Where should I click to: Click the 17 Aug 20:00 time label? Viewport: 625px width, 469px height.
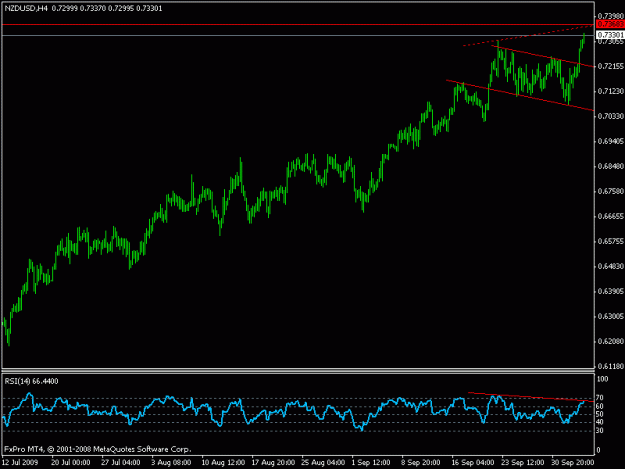273,462
